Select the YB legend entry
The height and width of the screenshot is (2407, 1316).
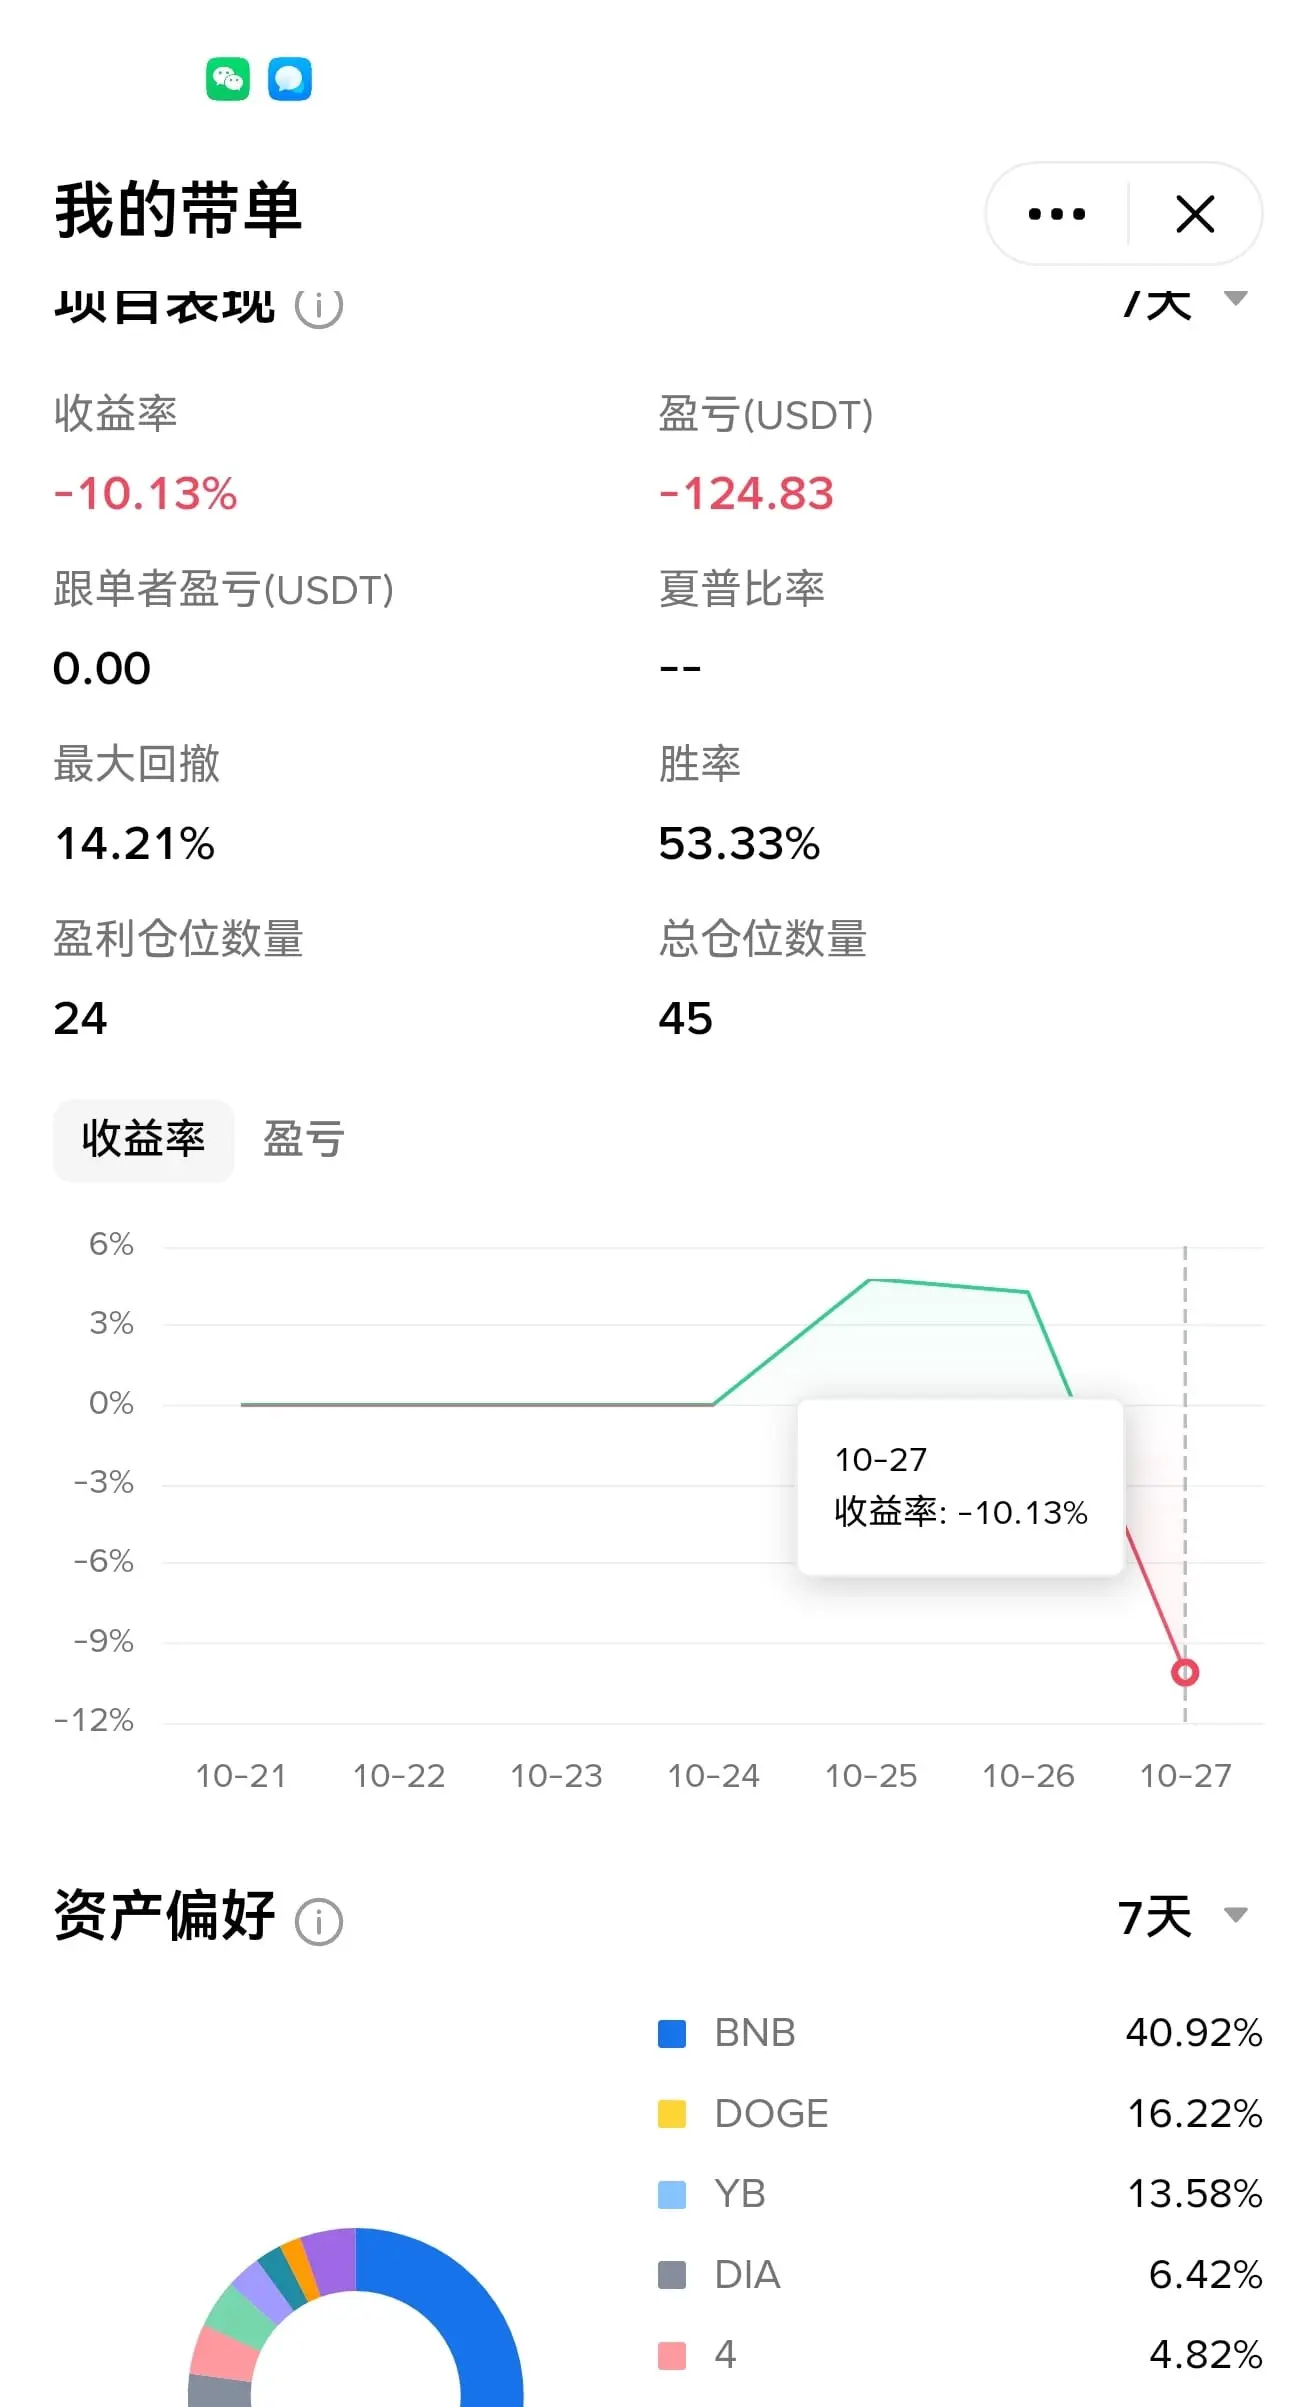(x=740, y=2194)
